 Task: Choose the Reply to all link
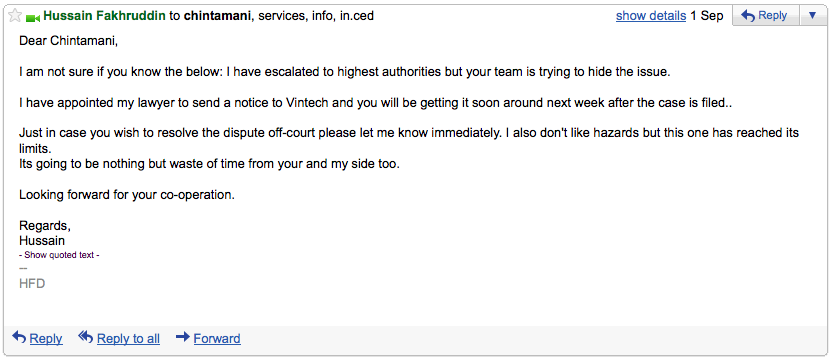(128, 339)
